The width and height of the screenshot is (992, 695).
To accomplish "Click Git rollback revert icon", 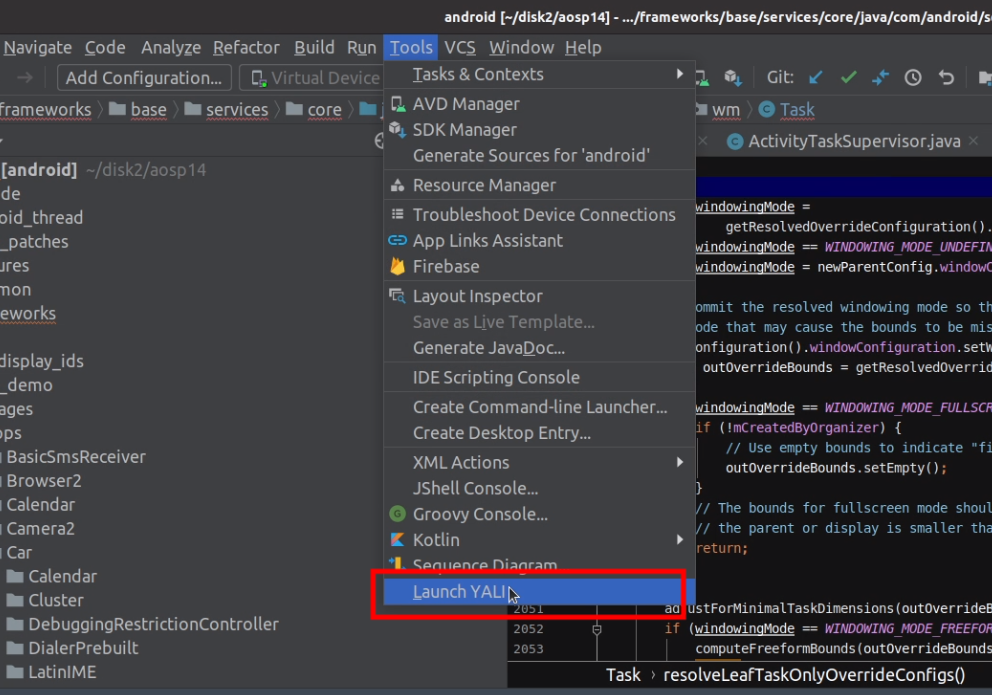I will point(946,77).
